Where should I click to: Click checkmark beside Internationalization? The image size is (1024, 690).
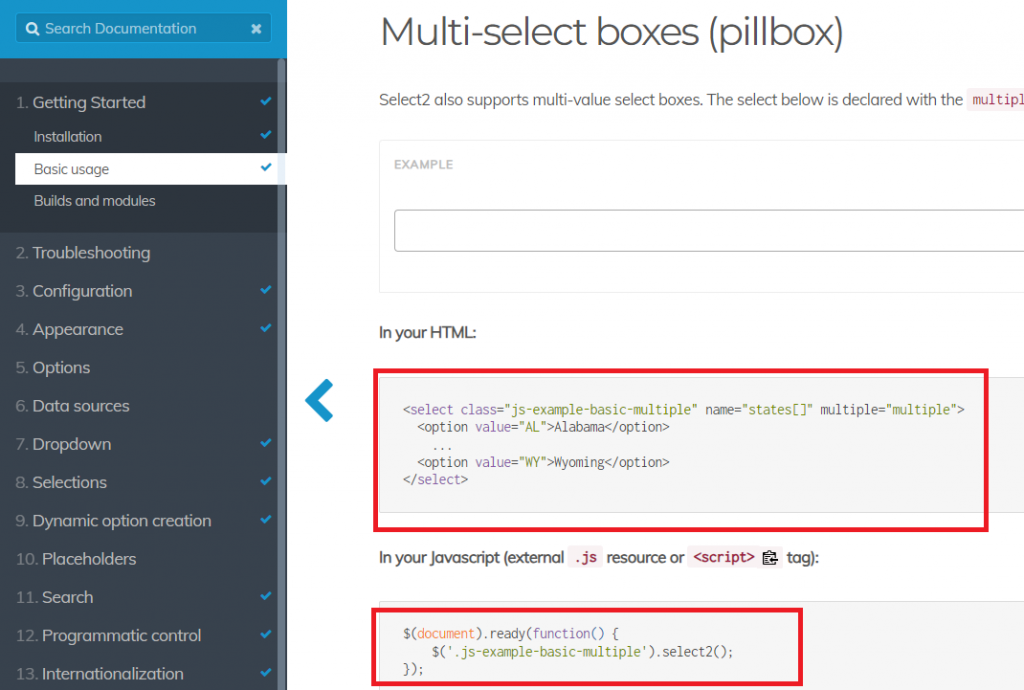point(266,672)
